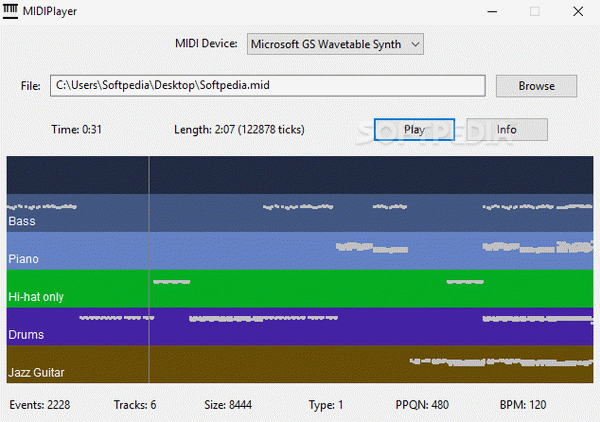
Task: Click the File path input field
Action: tap(267, 85)
